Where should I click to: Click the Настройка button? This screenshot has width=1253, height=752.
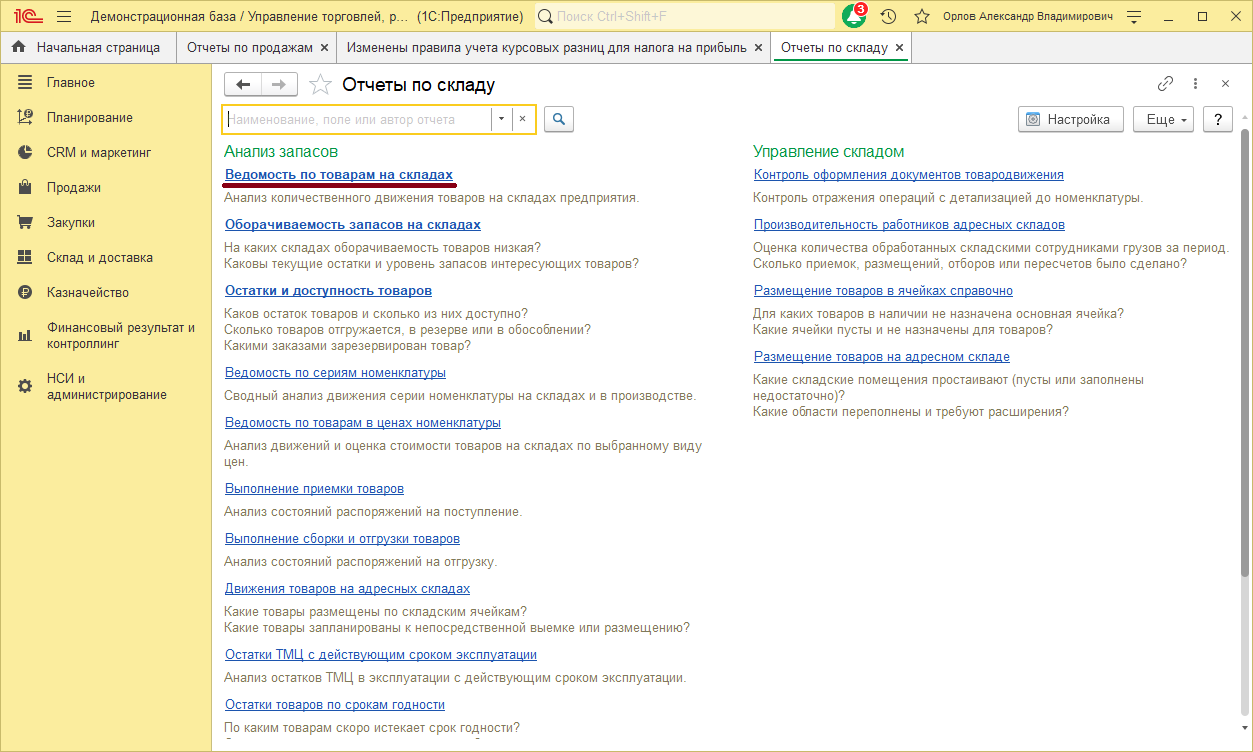pos(1070,119)
